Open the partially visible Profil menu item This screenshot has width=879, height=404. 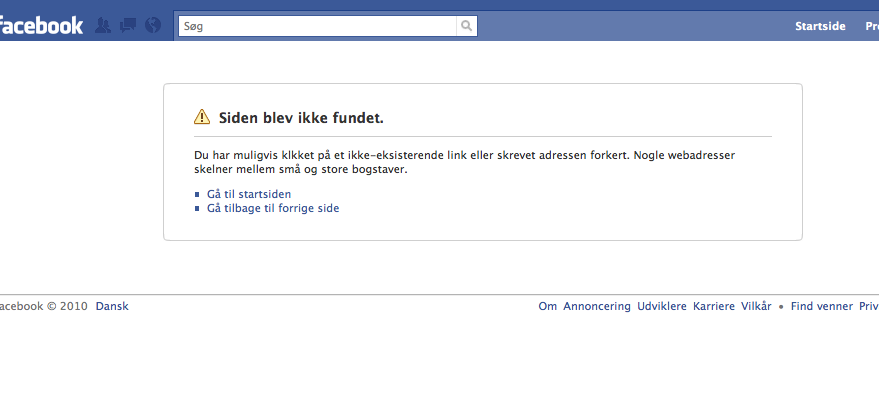[871, 27]
